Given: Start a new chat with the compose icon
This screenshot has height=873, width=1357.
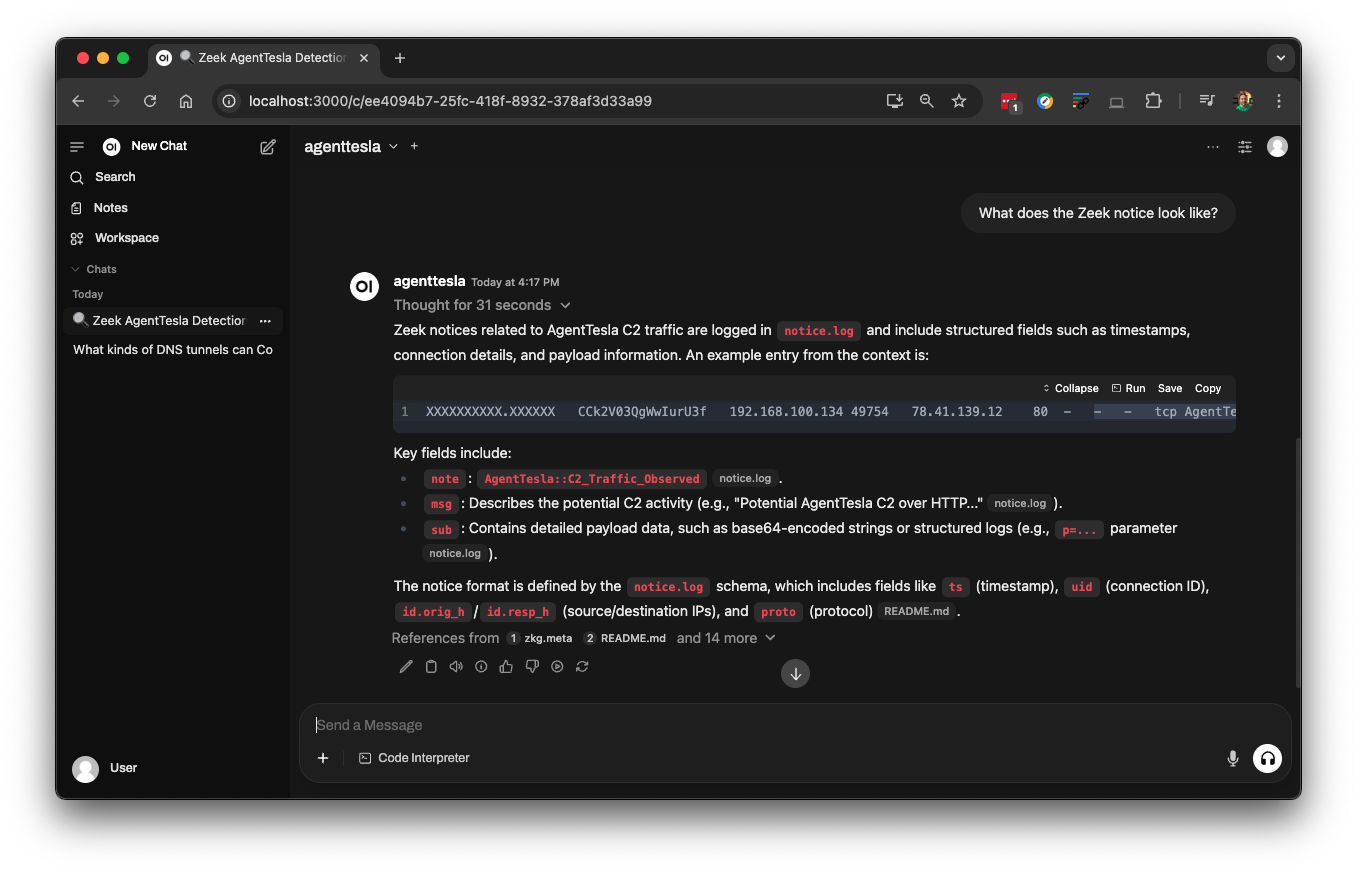Looking at the screenshot, I should click(x=268, y=147).
